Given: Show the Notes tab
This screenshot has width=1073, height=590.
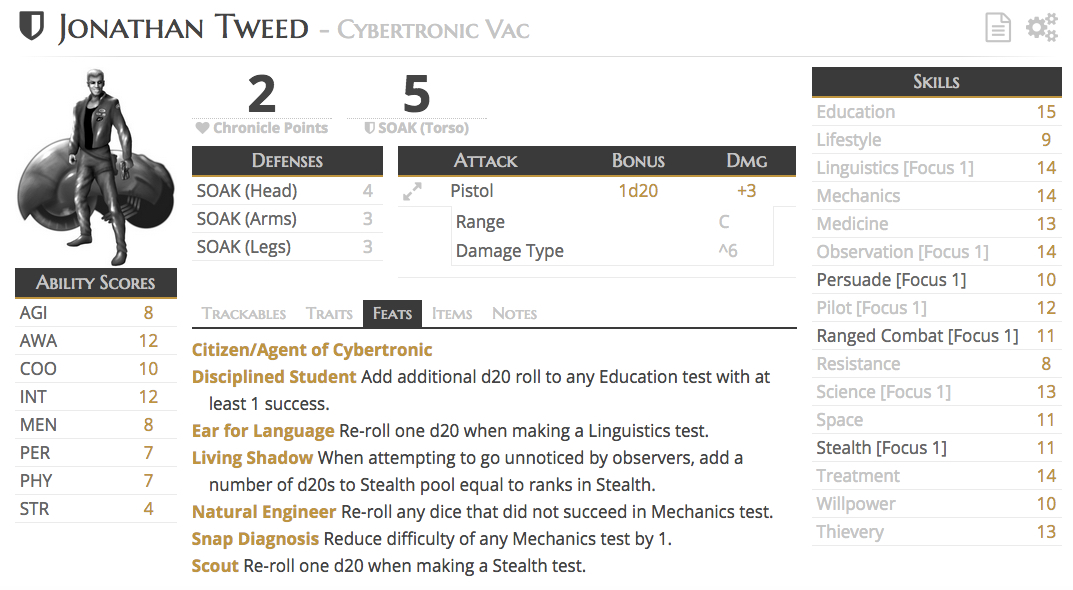Looking at the screenshot, I should [515, 313].
